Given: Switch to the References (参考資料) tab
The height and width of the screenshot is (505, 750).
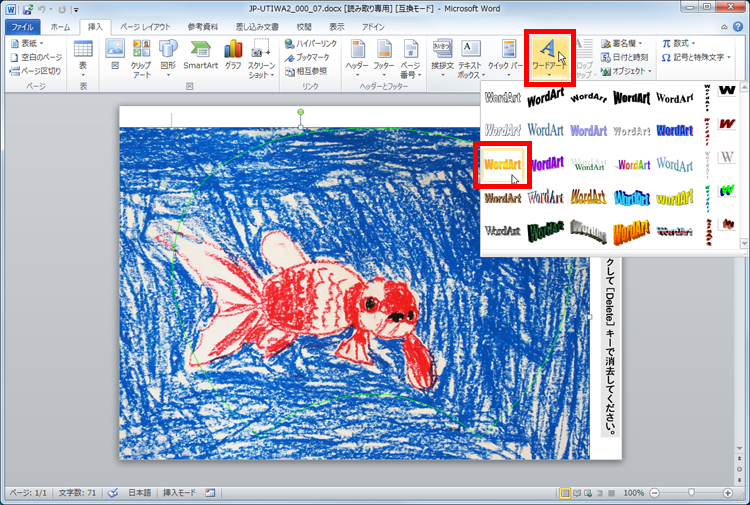Looking at the screenshot, I should click(x=203, y=27).
